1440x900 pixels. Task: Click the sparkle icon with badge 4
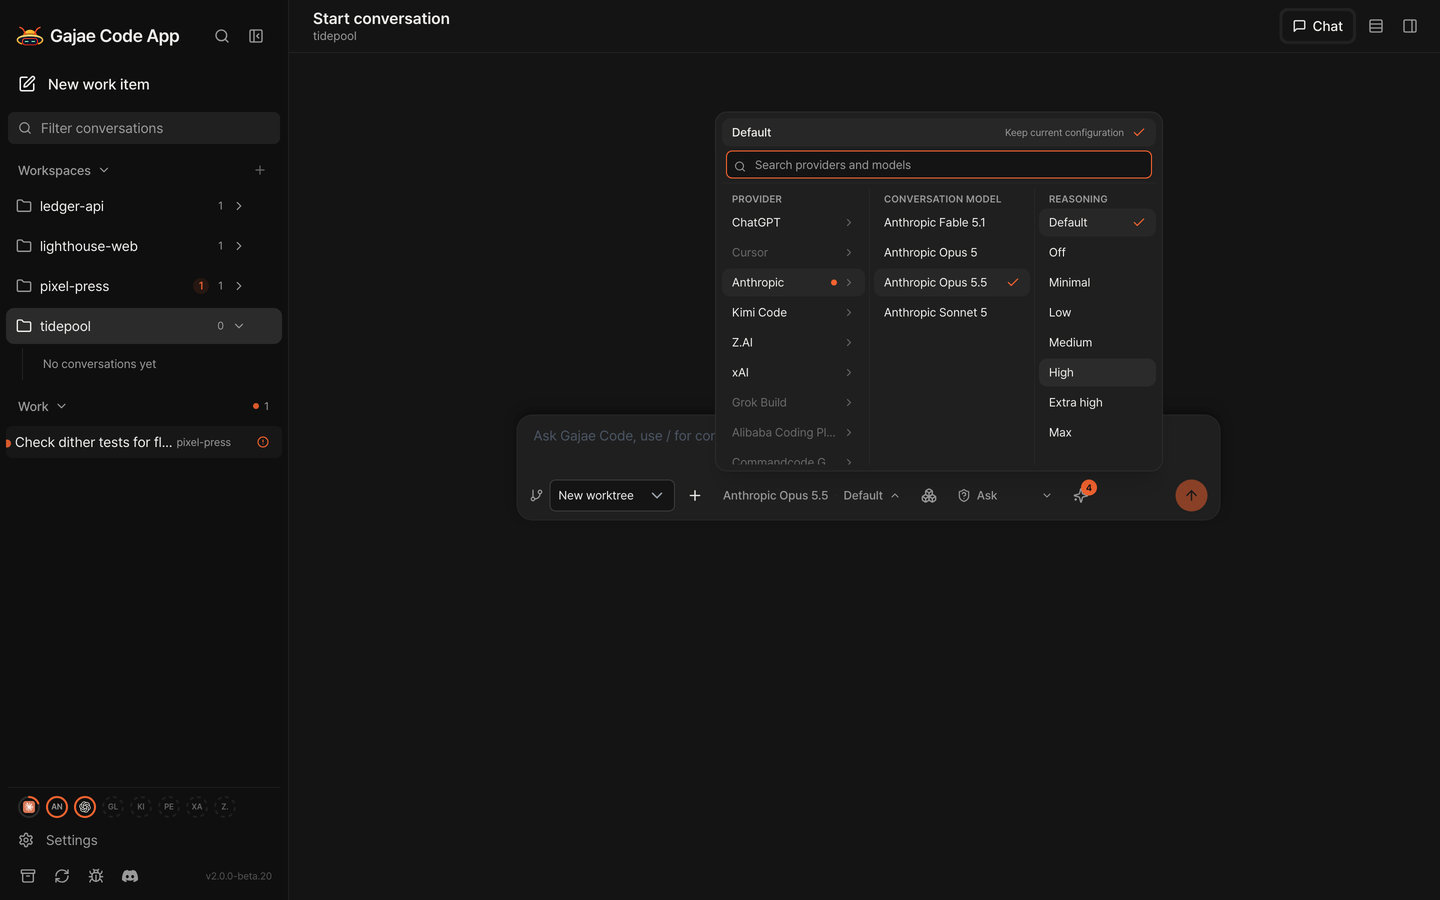(1081, 494)
